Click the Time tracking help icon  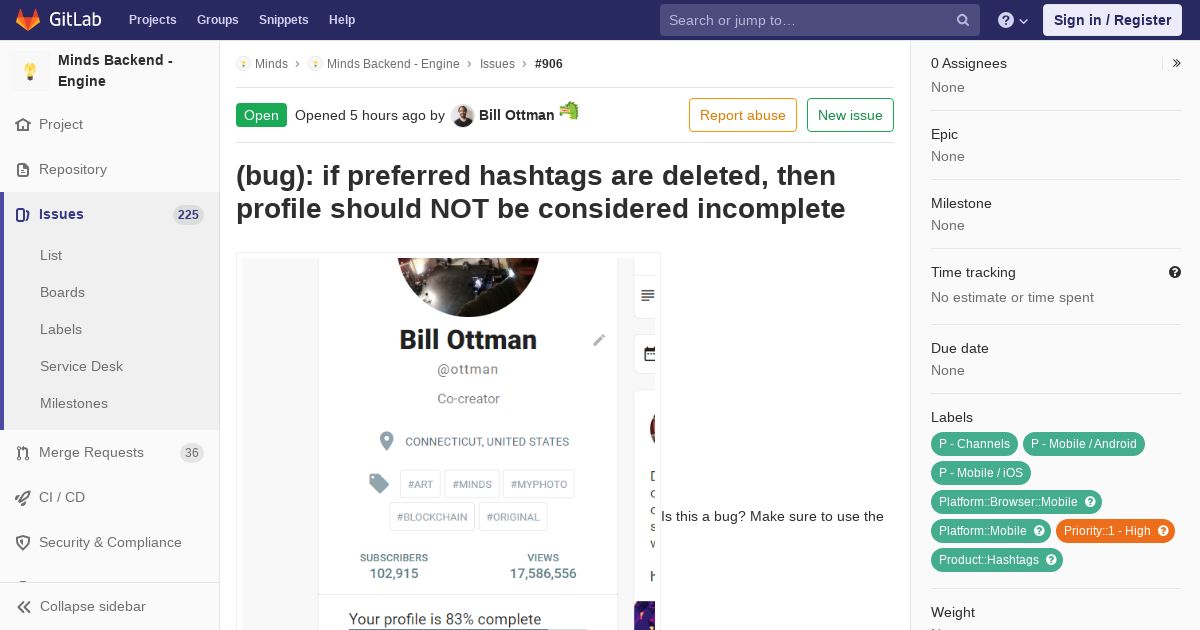tap(1175, 272)
